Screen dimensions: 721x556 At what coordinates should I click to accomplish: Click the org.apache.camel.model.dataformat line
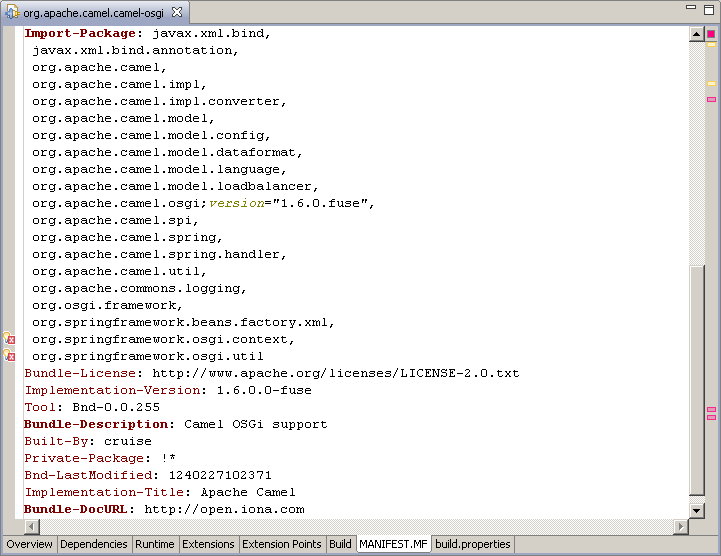[x=167, y=152]
